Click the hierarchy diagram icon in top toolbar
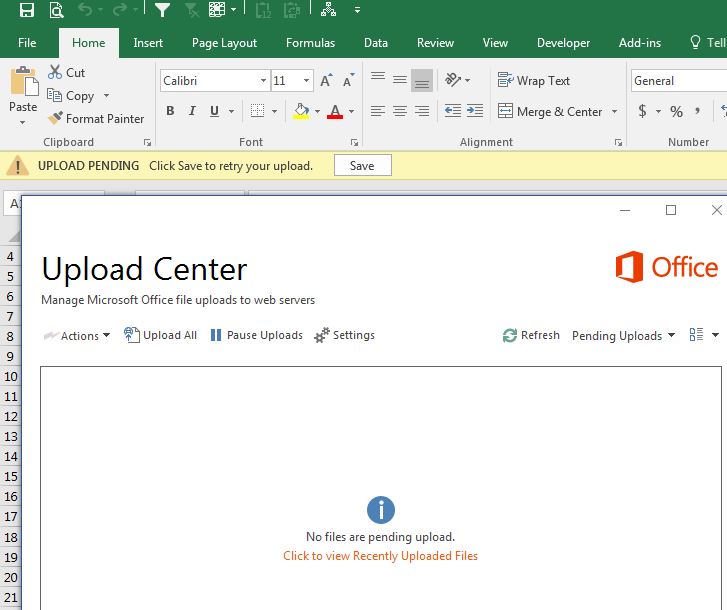The image size is (727, 610). pyautogui.click(x=328, y=9)
